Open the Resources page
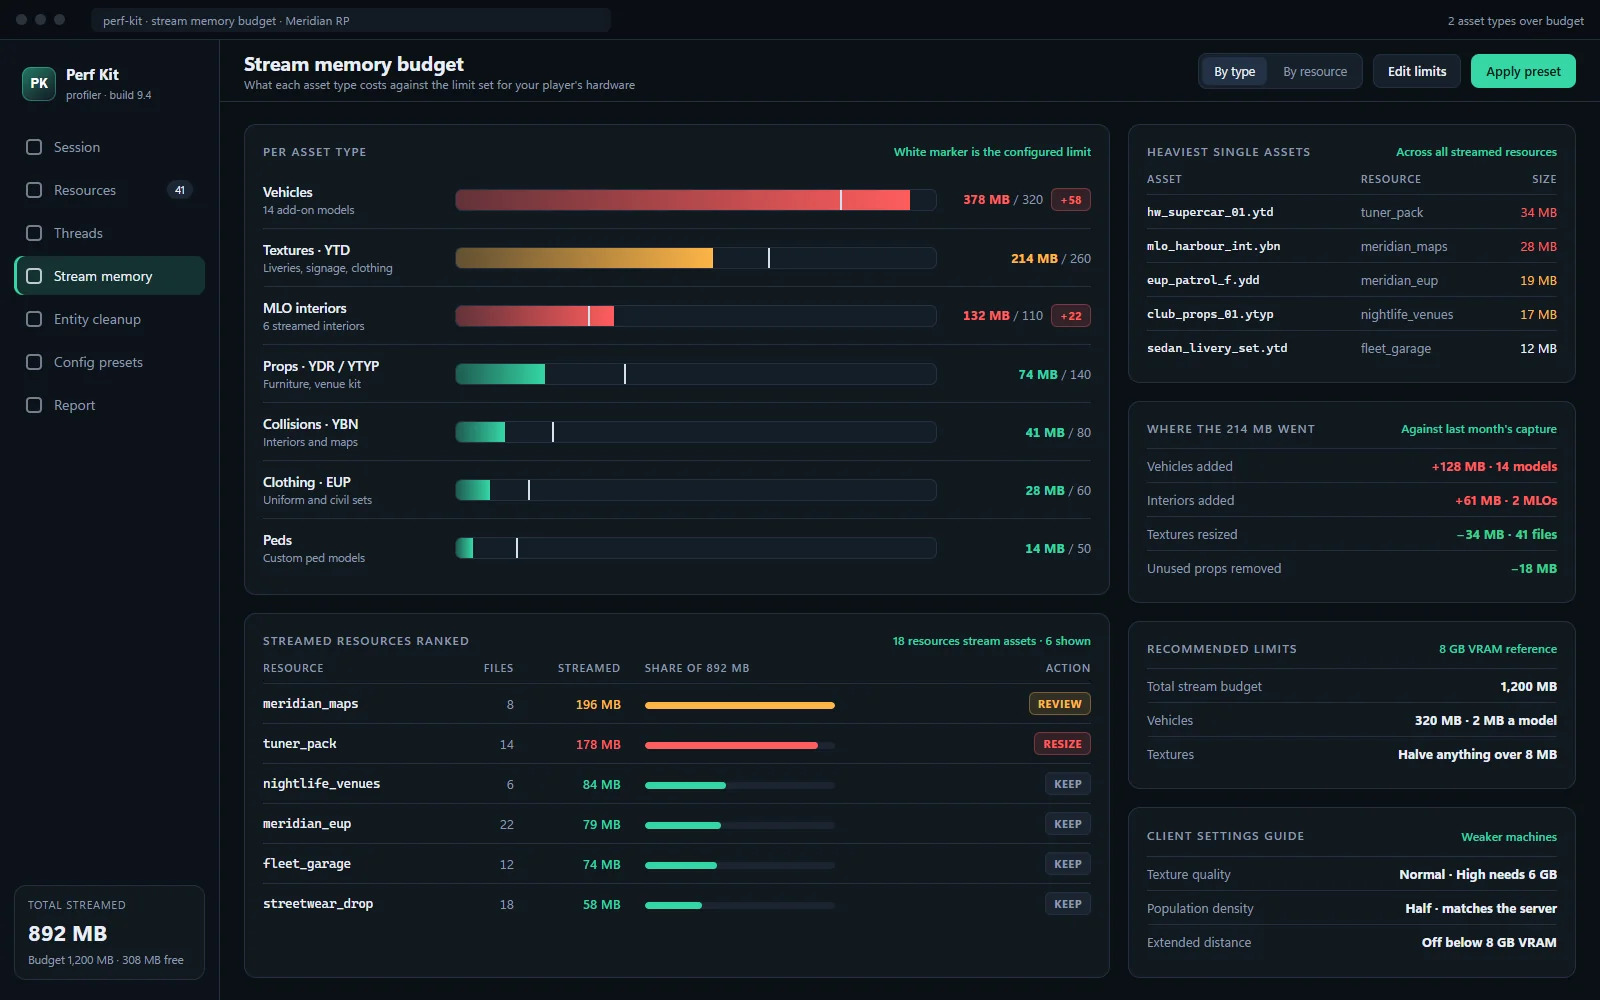This screenshot has width=1600, height=1000. [x=110, y=190]
